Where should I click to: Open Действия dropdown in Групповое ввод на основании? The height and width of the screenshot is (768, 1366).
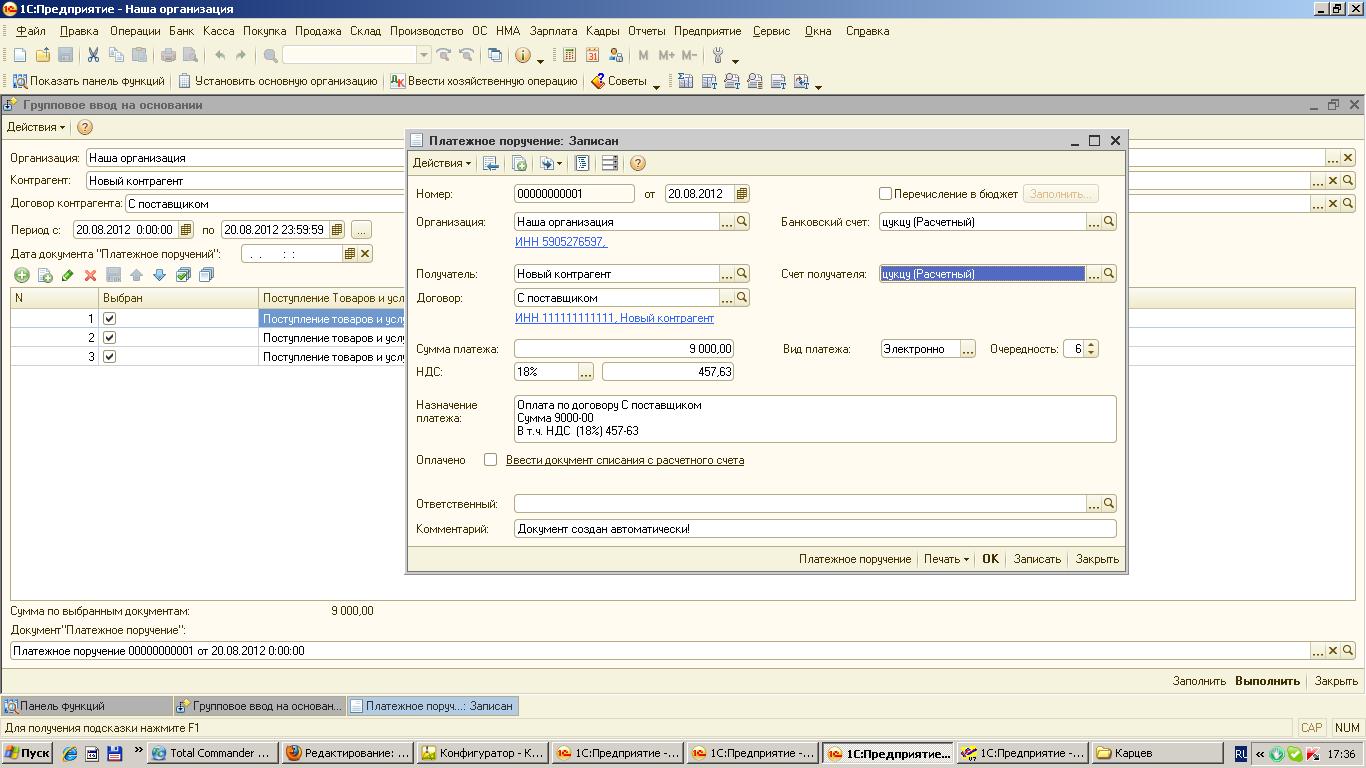36,127
